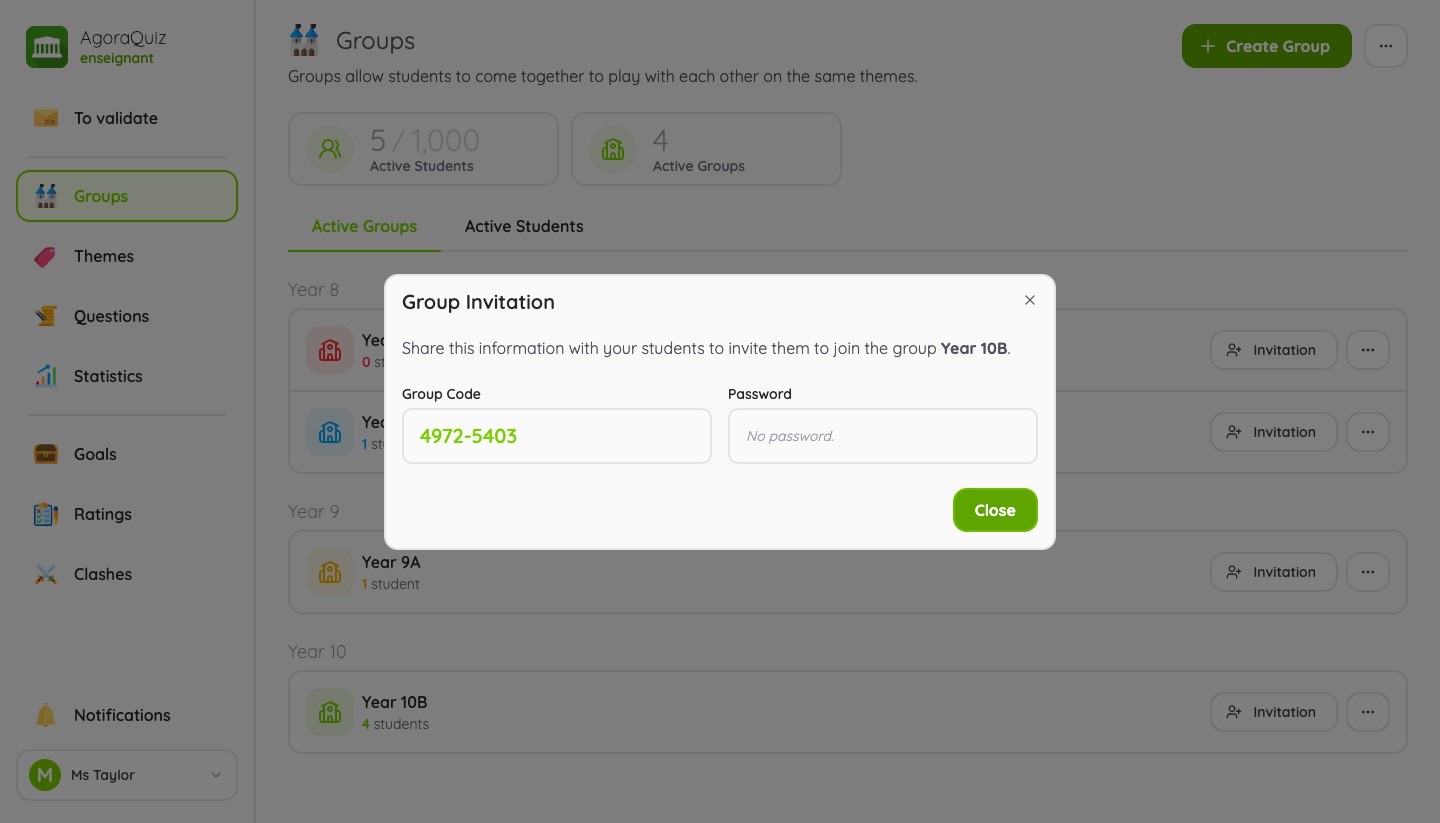Click the enseignant role label under AgoraQuiz
Image resolution: width=1440 pixels, height=823 pixels.
point(117,58)
